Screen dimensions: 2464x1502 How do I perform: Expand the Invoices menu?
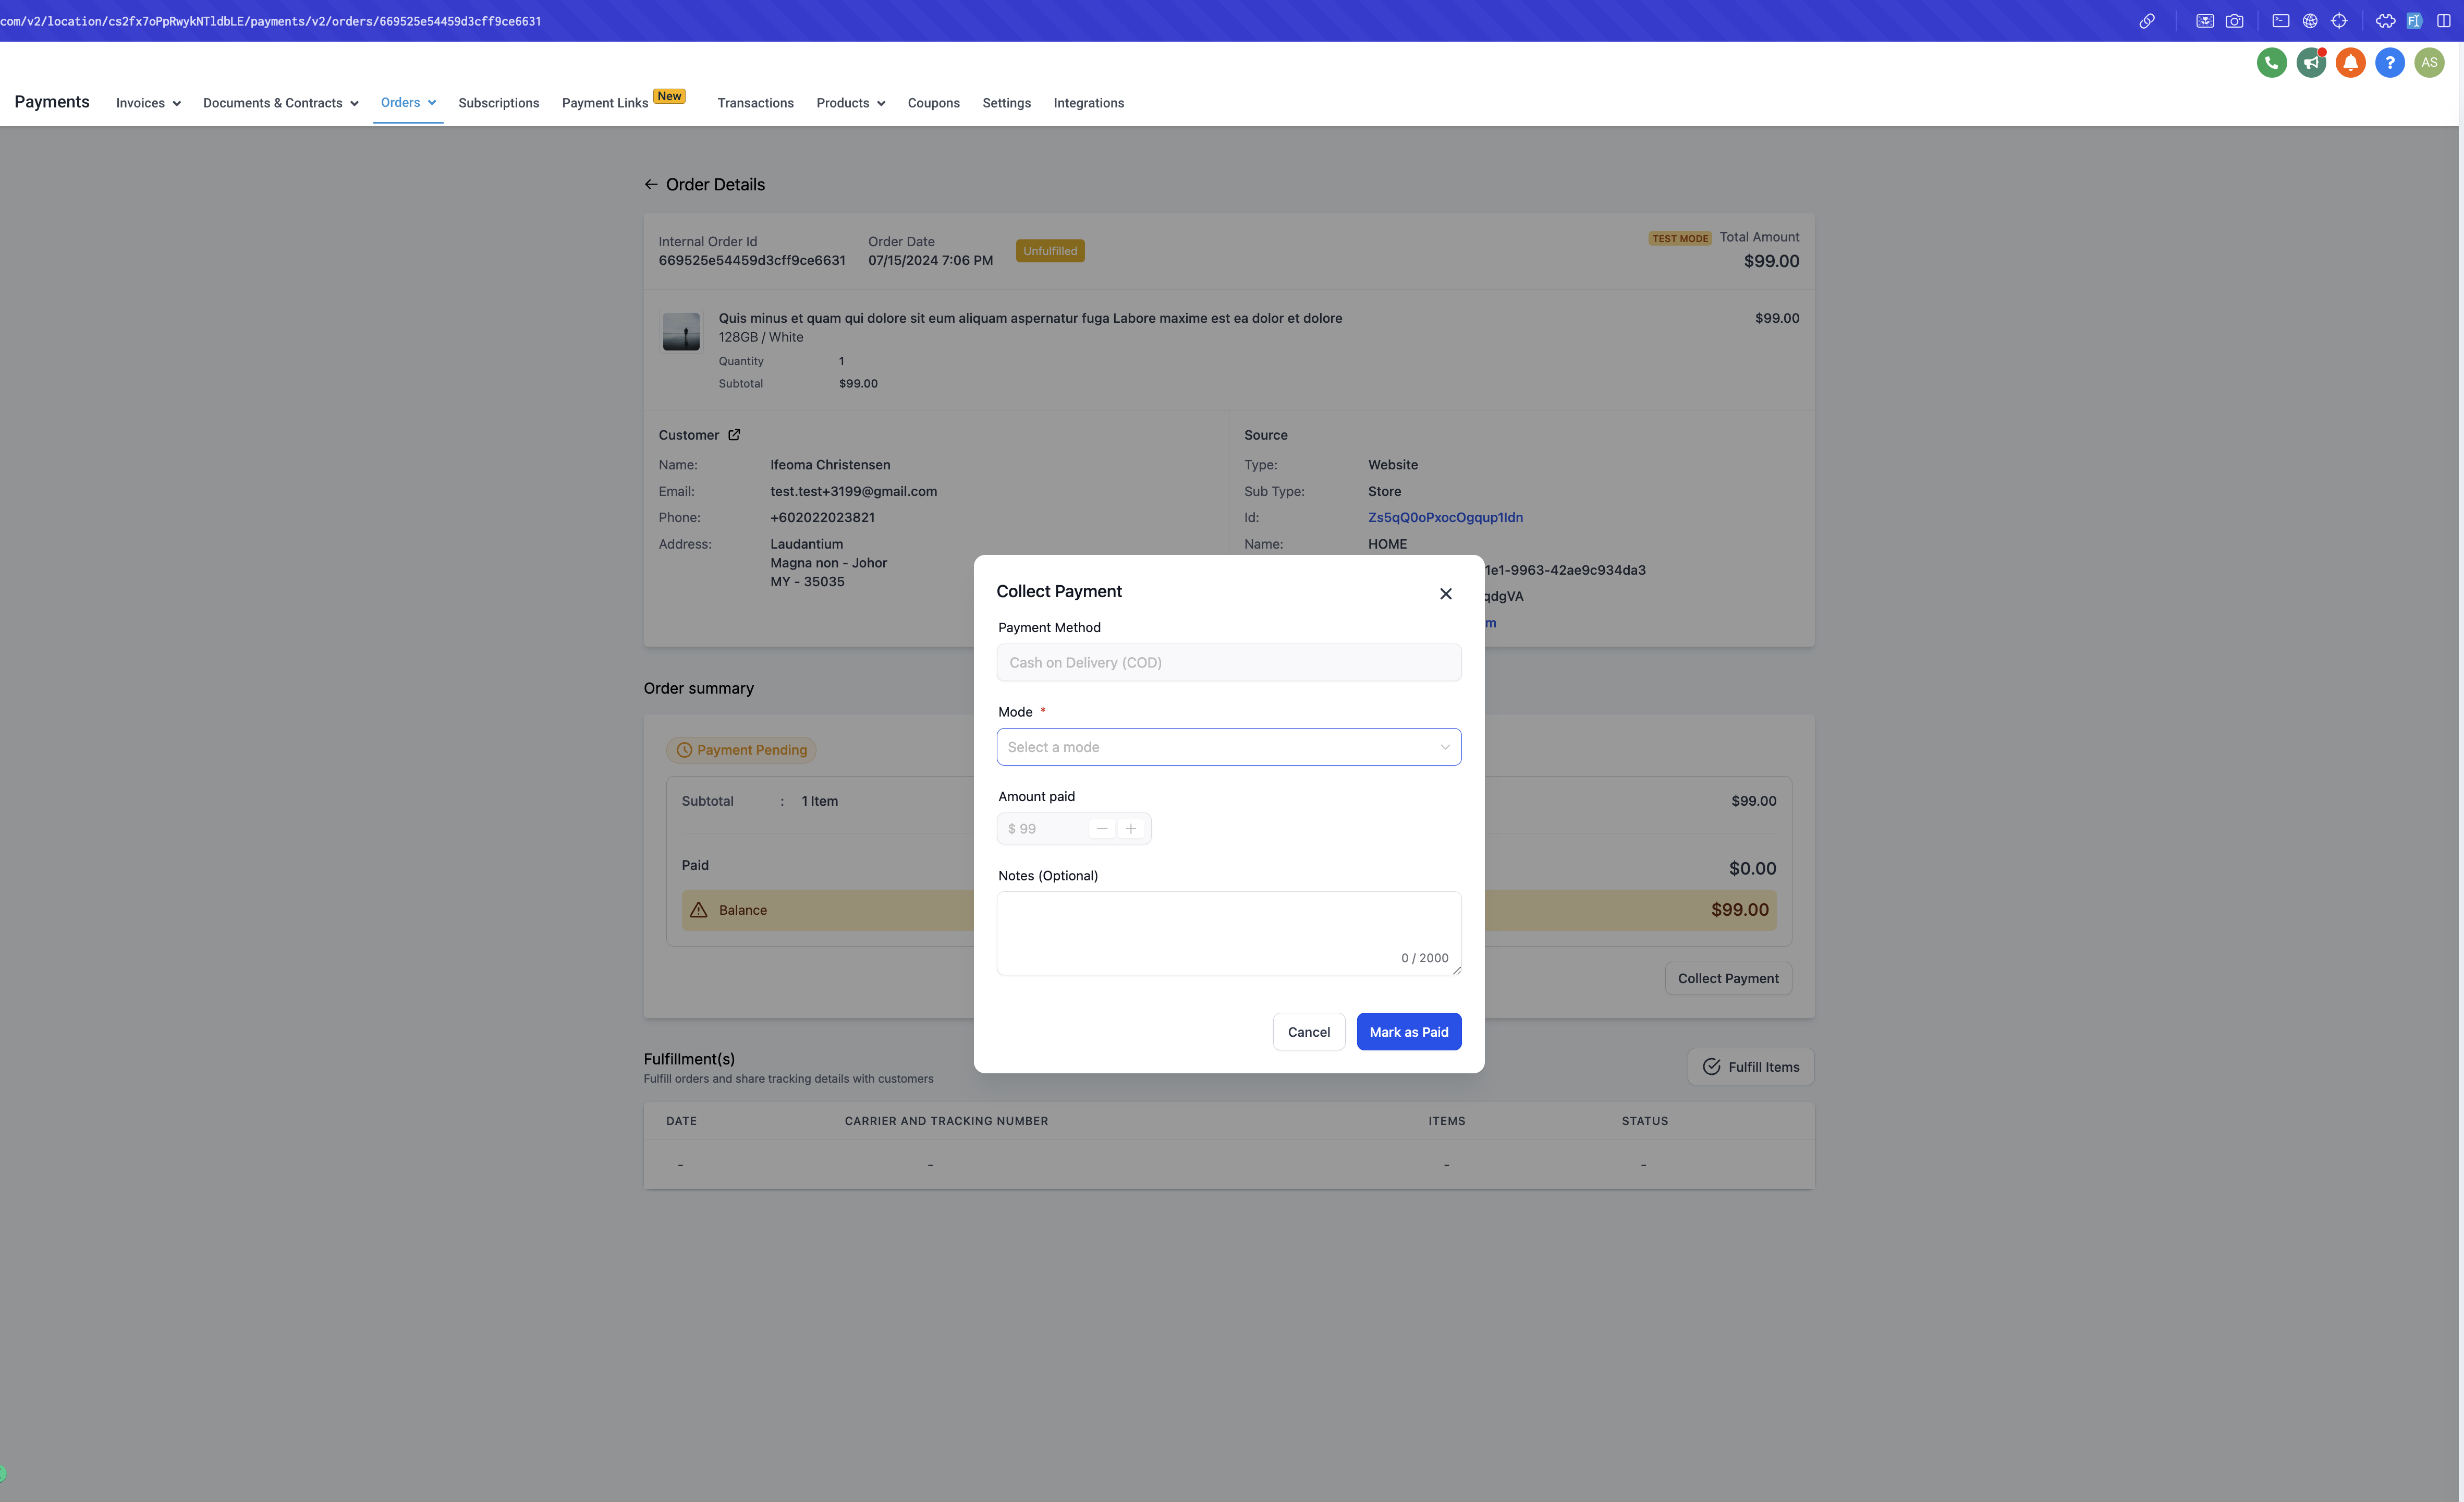pyautogui.click(x=148, y=103)
